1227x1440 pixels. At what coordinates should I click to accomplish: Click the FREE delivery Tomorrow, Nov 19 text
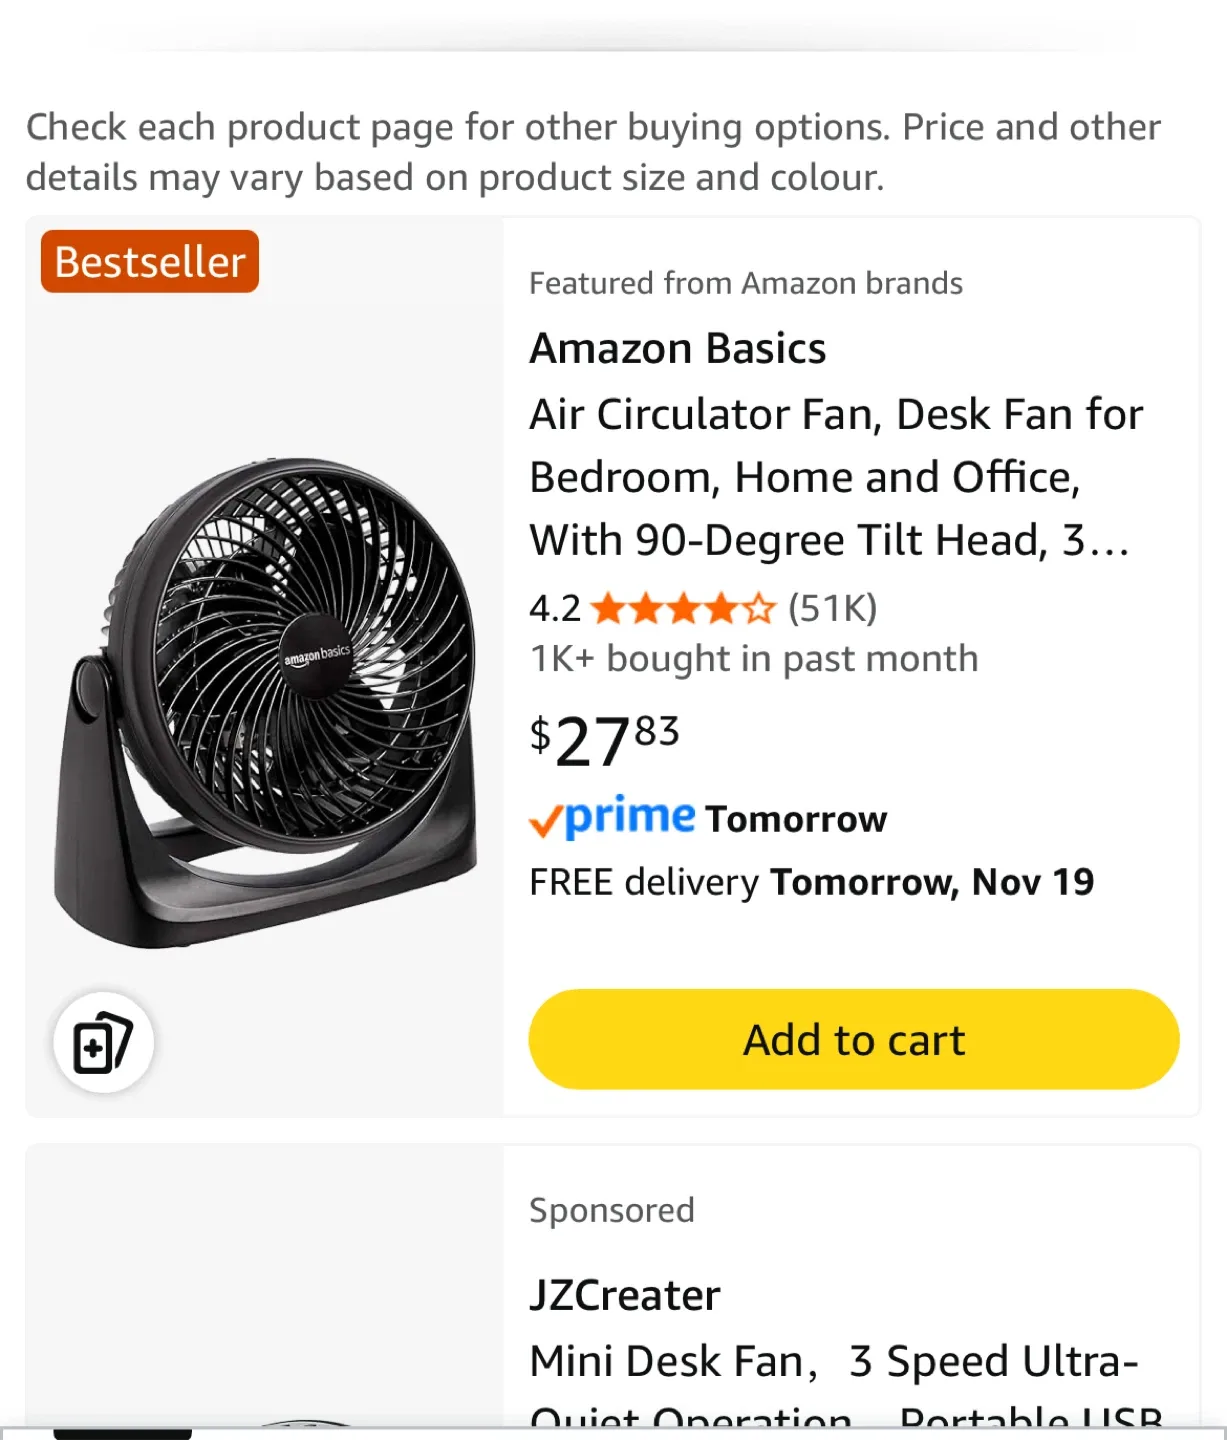point(811,882)
